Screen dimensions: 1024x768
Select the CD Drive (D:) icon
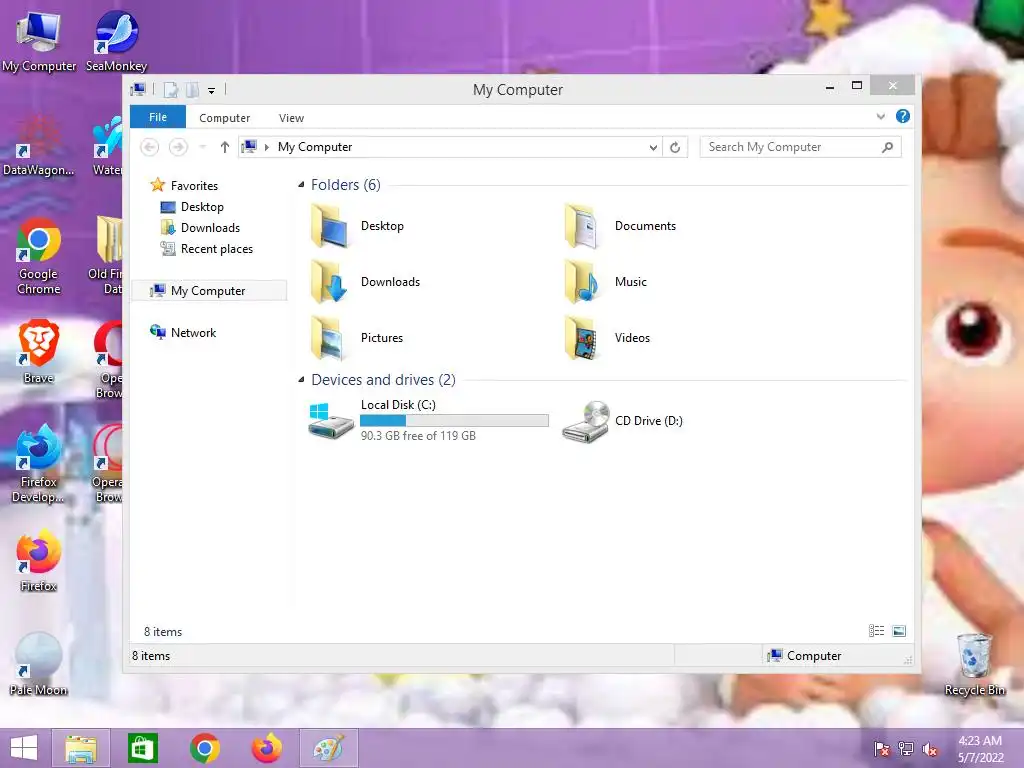586,421
